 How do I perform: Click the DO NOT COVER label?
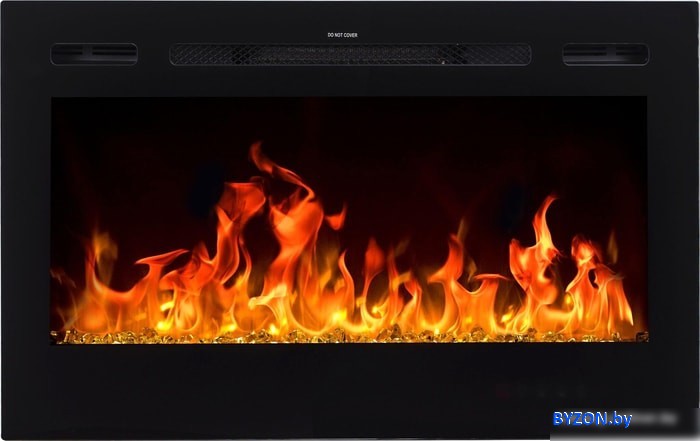tap(342, 35)
